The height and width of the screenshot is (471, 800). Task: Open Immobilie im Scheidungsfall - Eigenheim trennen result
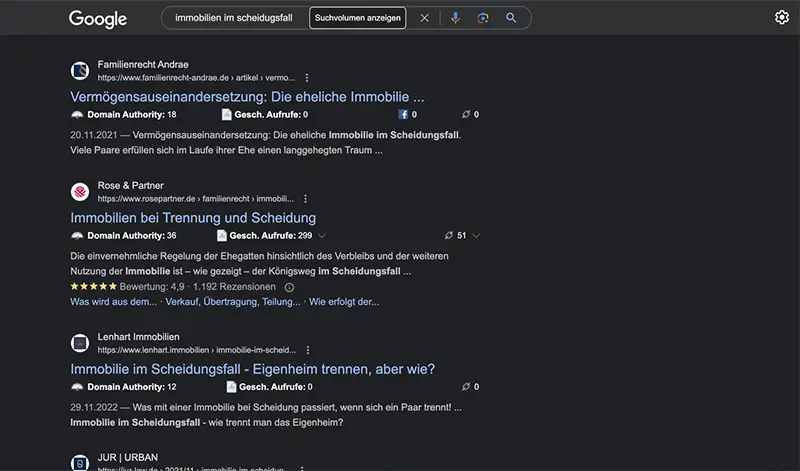253,369
